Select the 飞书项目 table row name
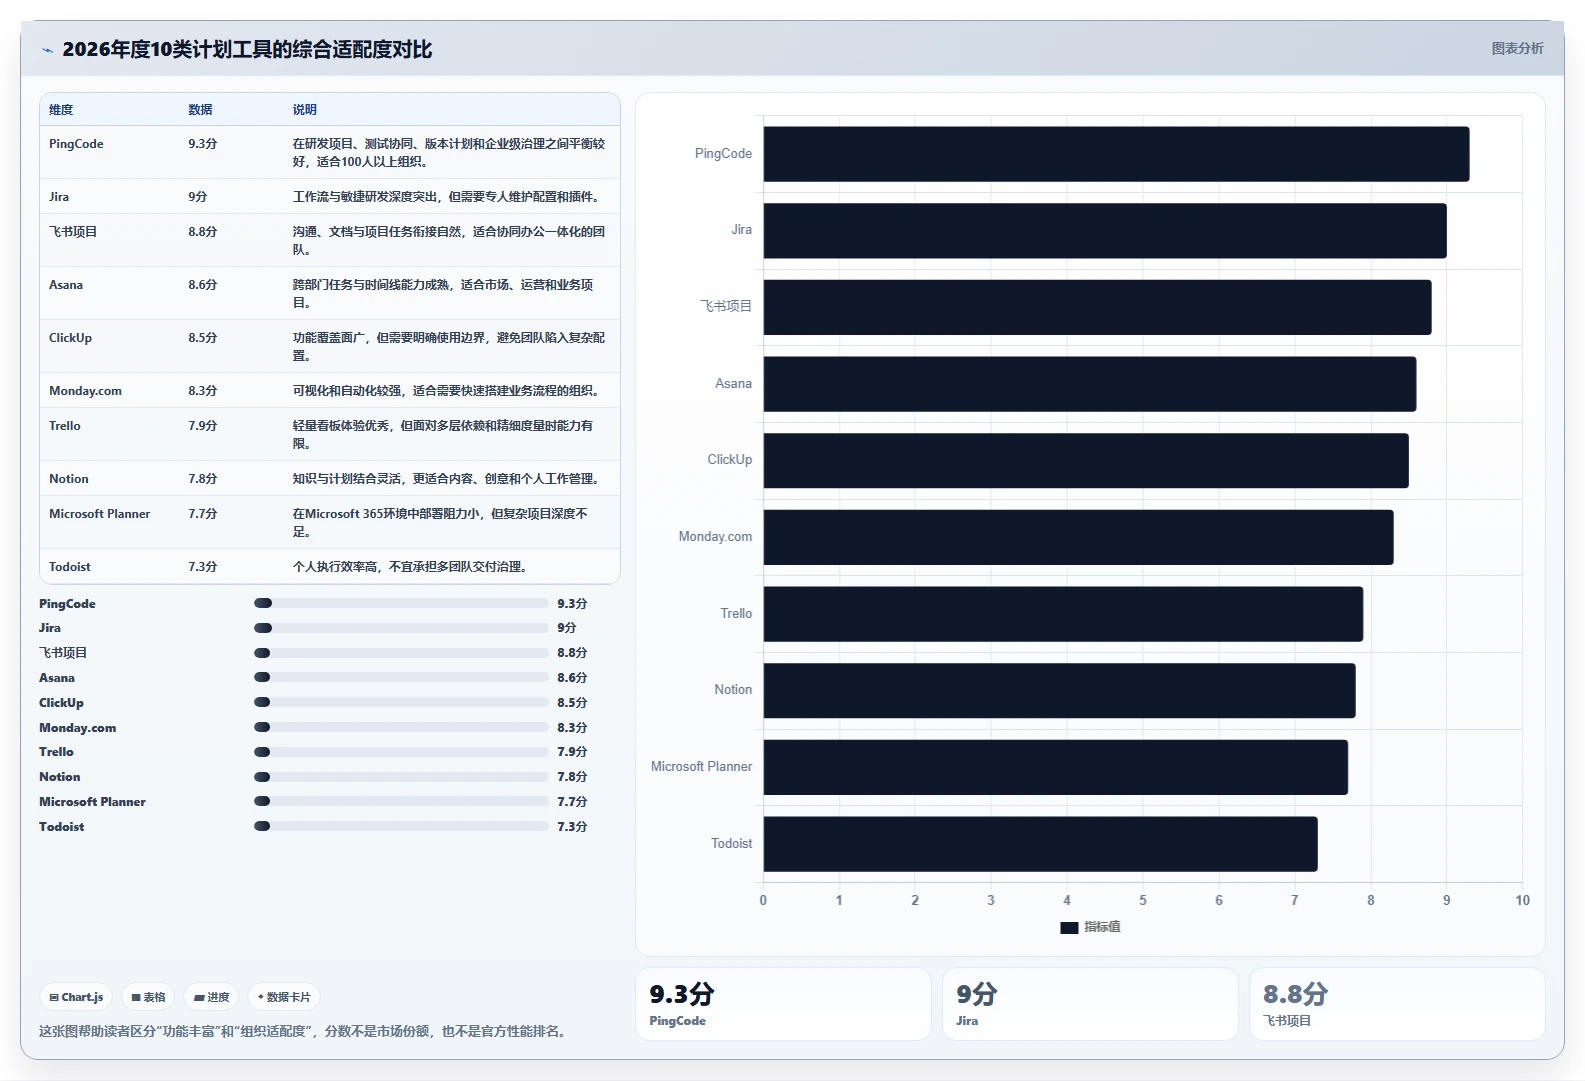This screenshot has height=1081, width=1585. 73,232
